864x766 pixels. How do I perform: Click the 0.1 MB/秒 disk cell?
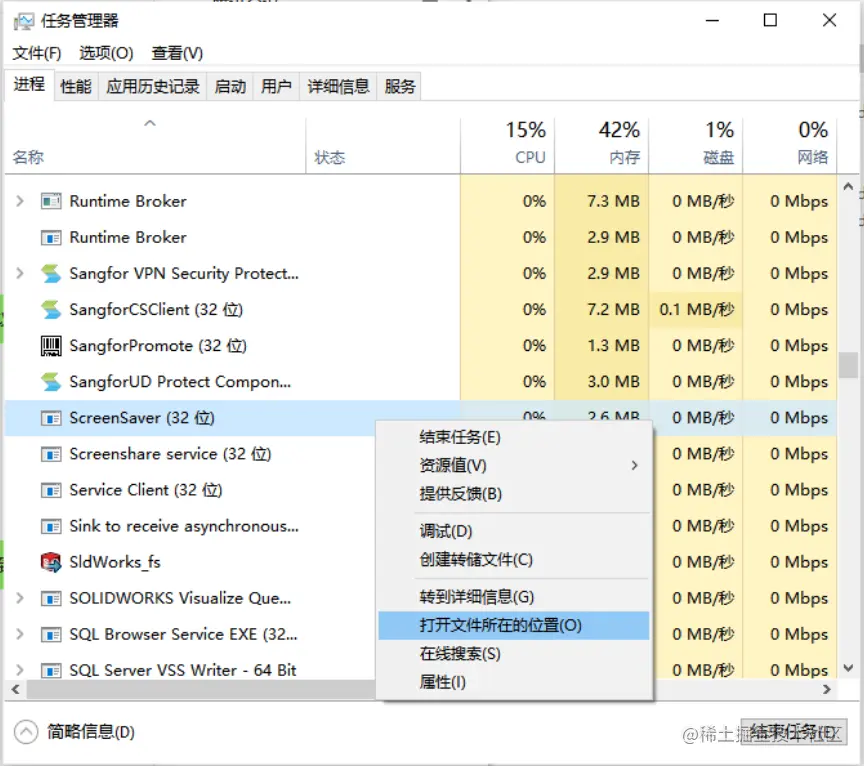696,310
